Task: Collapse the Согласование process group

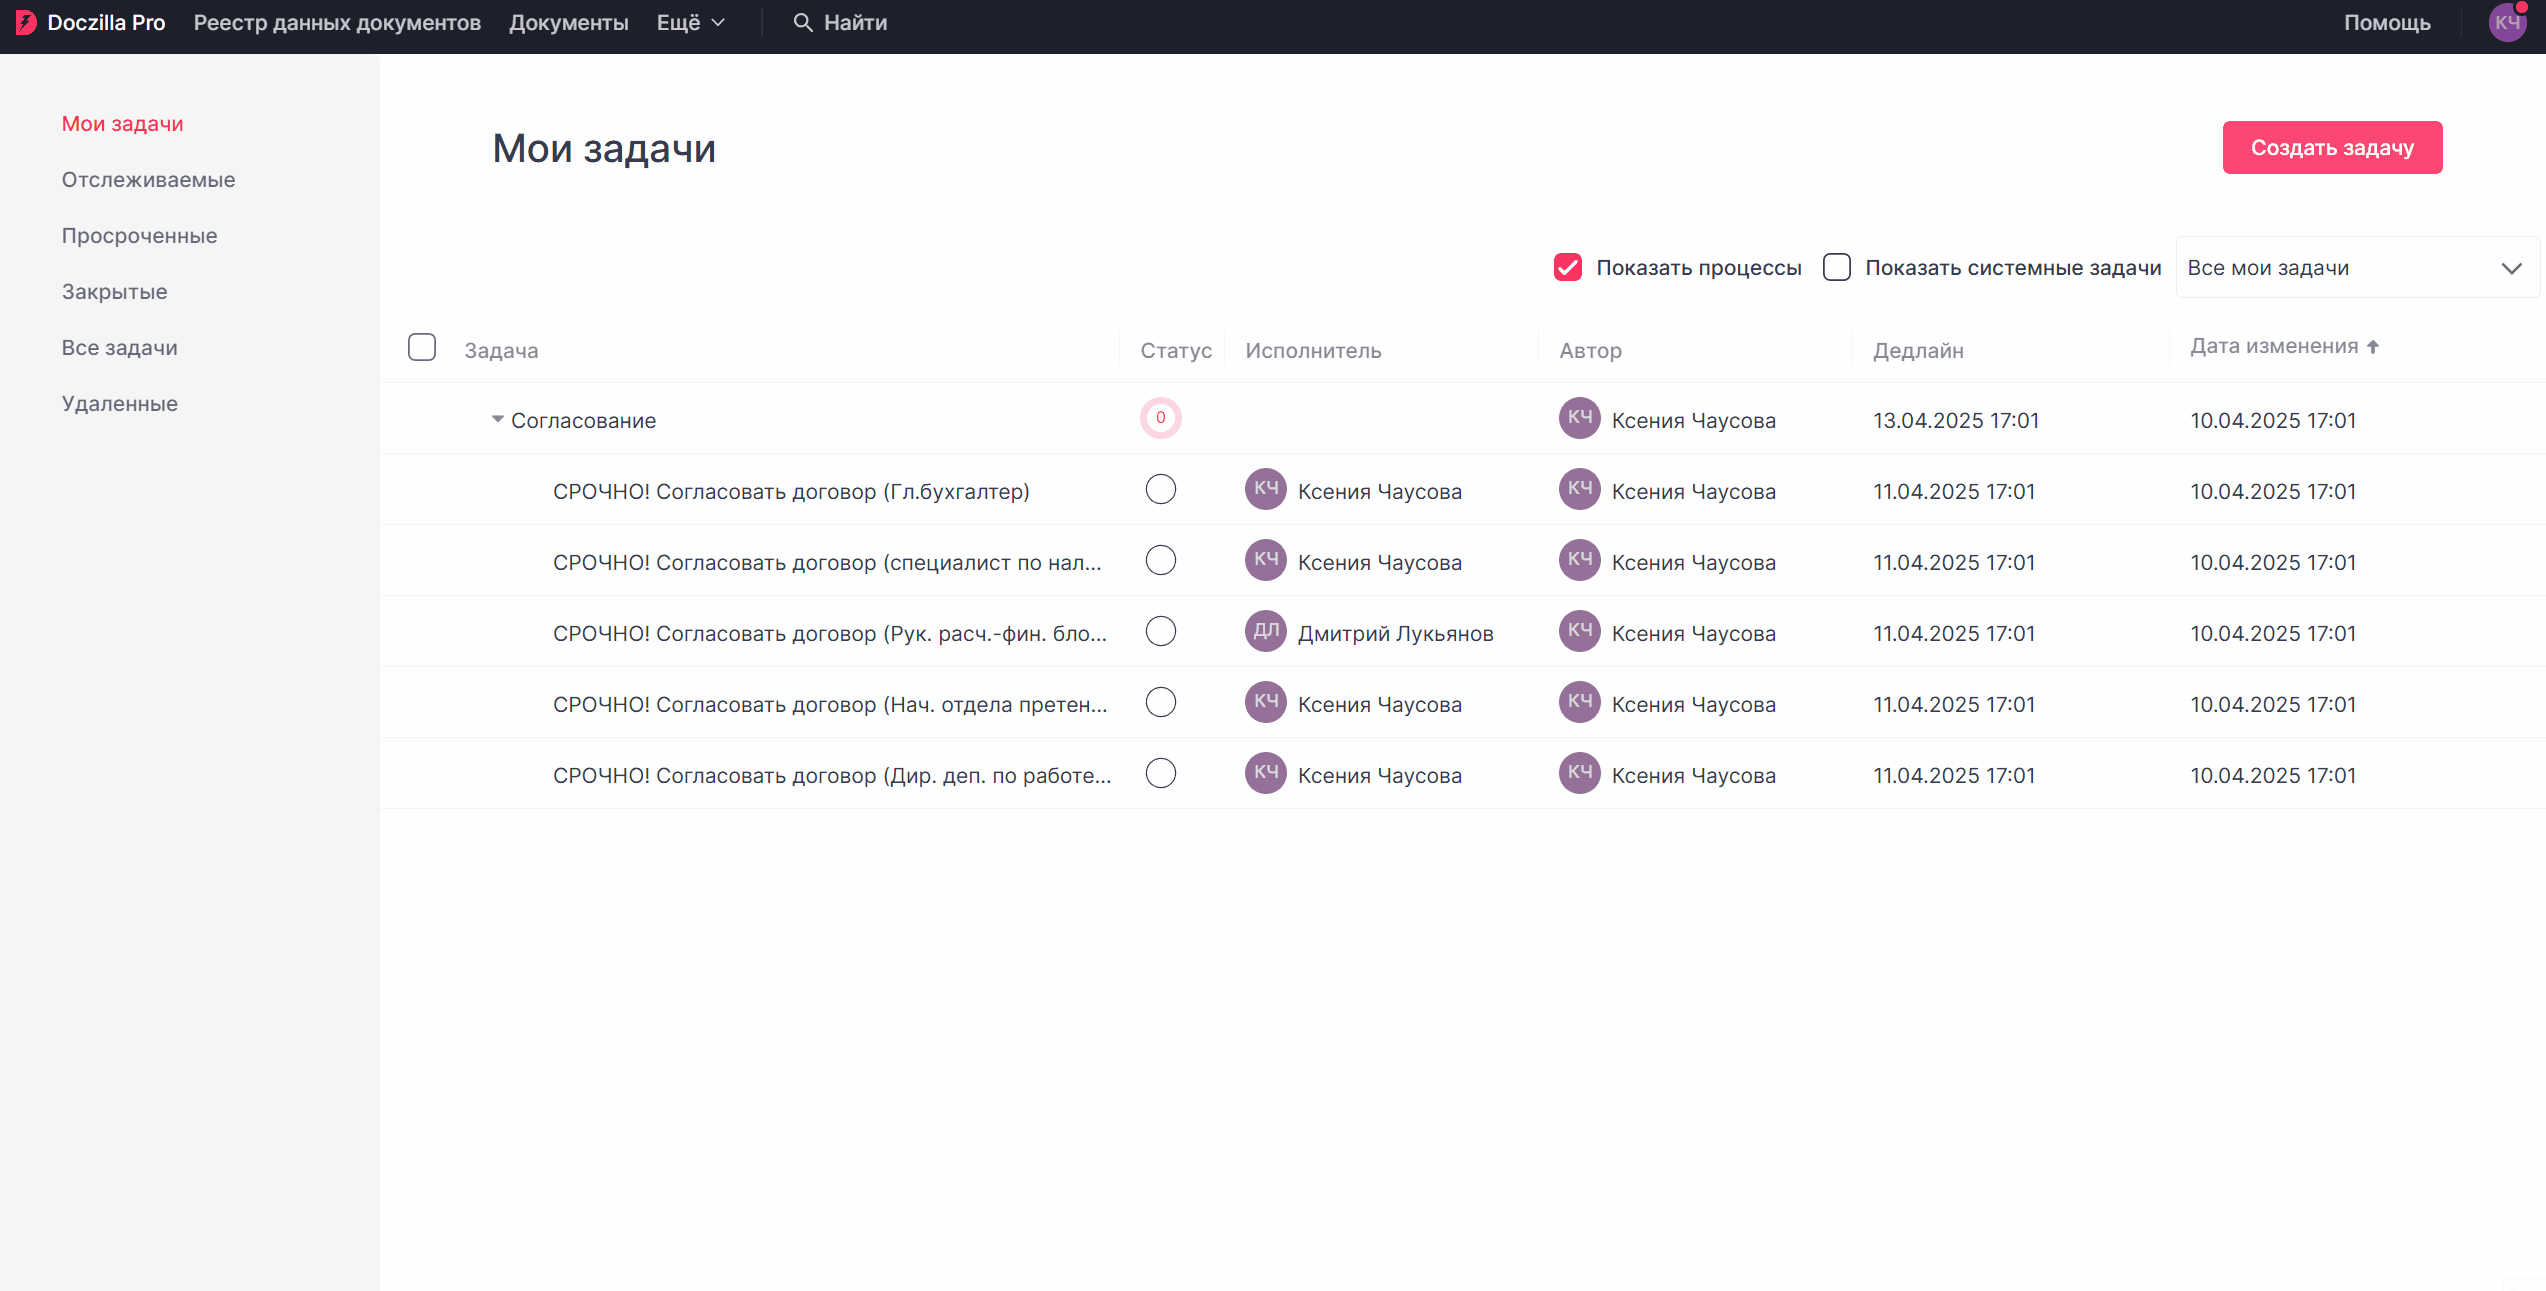Action: [x=497, y=419]
